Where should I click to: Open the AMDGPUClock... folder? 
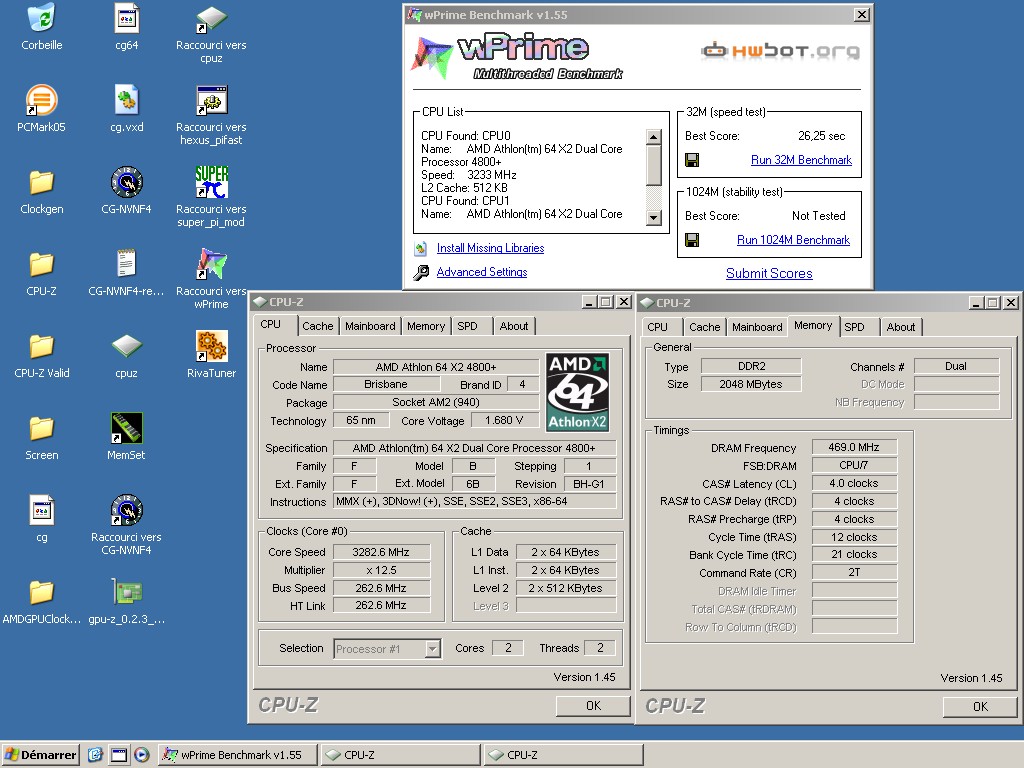coord(42,593)
